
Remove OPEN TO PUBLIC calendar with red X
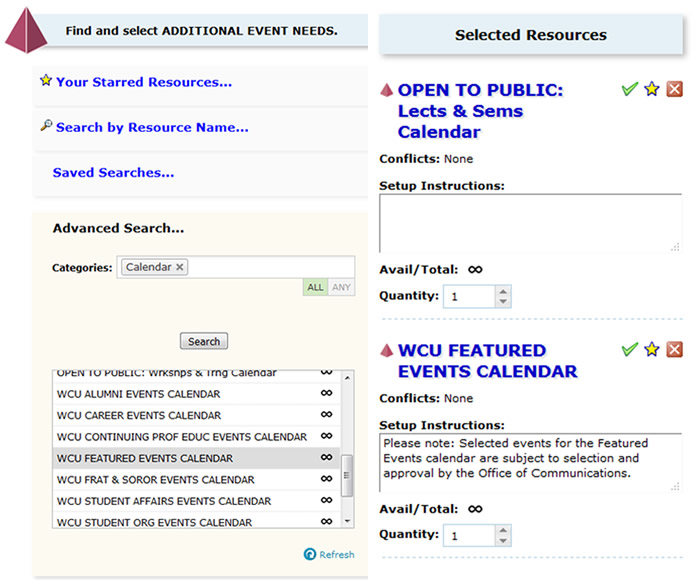[675, 90]
